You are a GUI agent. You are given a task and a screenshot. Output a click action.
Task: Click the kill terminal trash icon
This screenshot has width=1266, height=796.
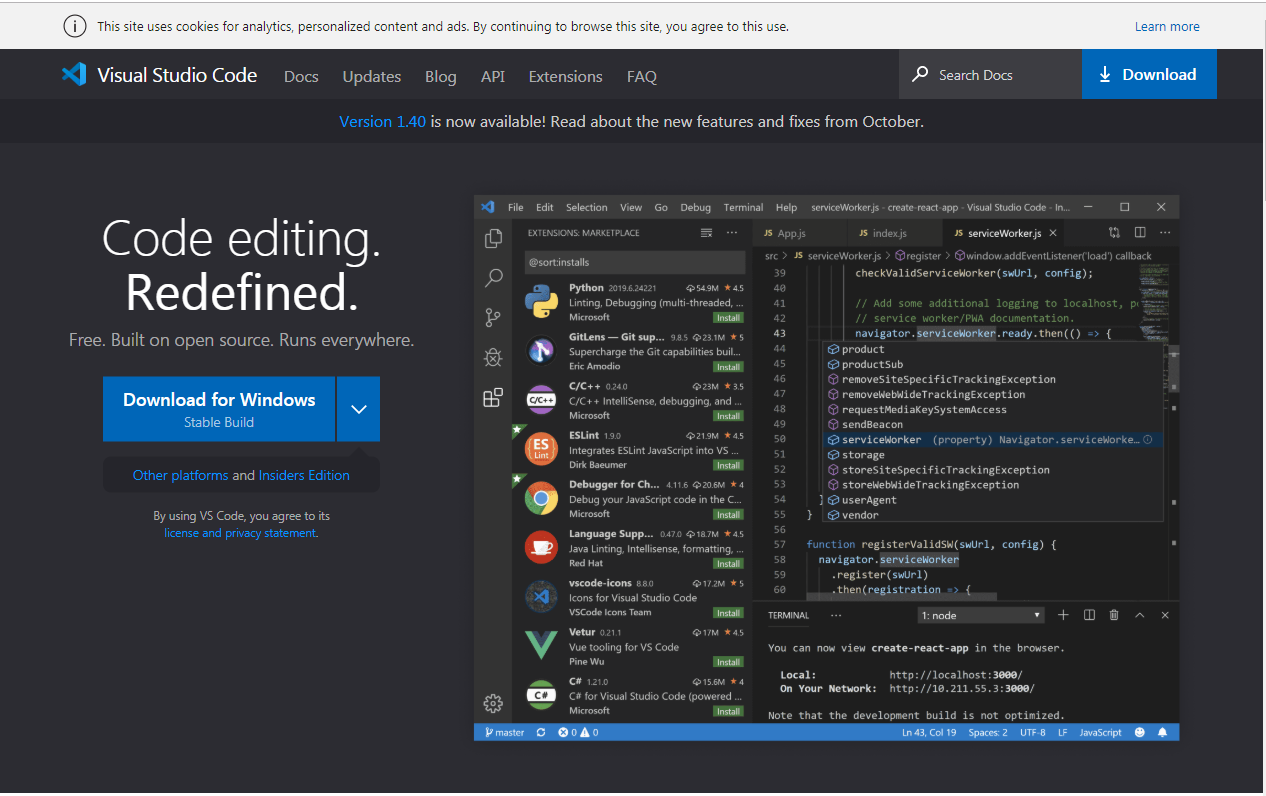tap(1114, 615)
